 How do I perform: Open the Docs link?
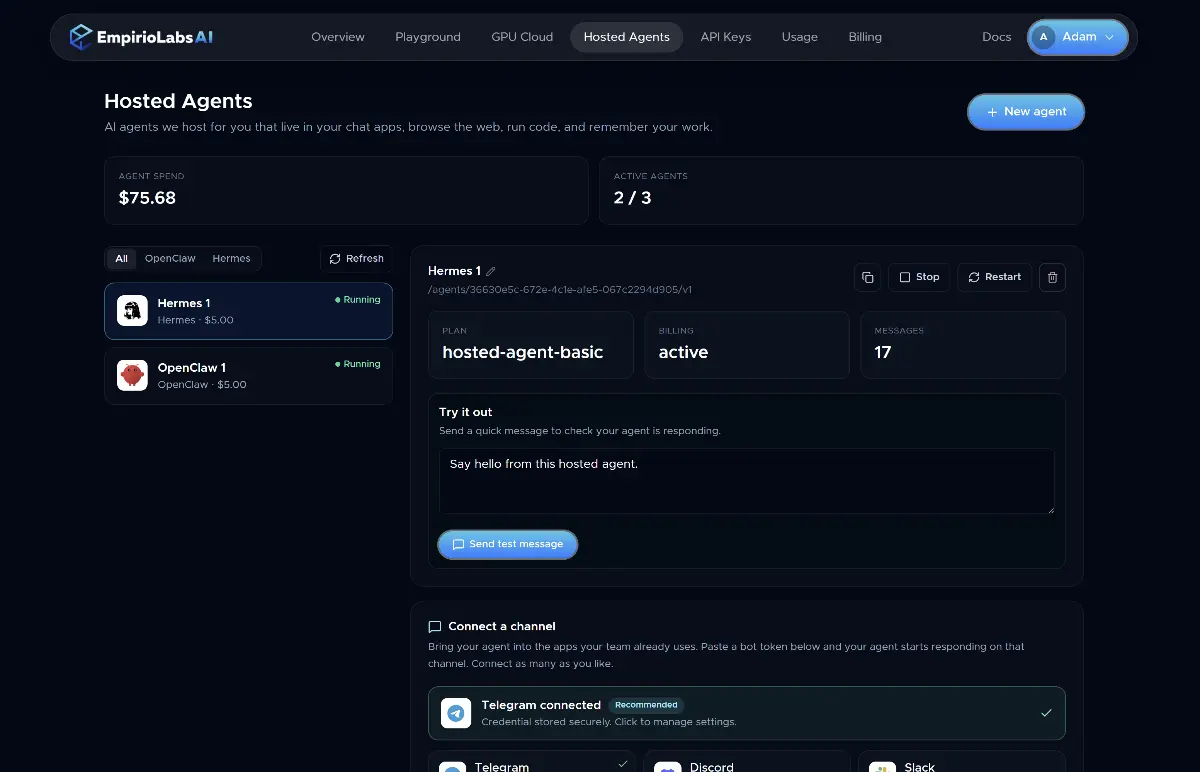[x=997, y=37]
